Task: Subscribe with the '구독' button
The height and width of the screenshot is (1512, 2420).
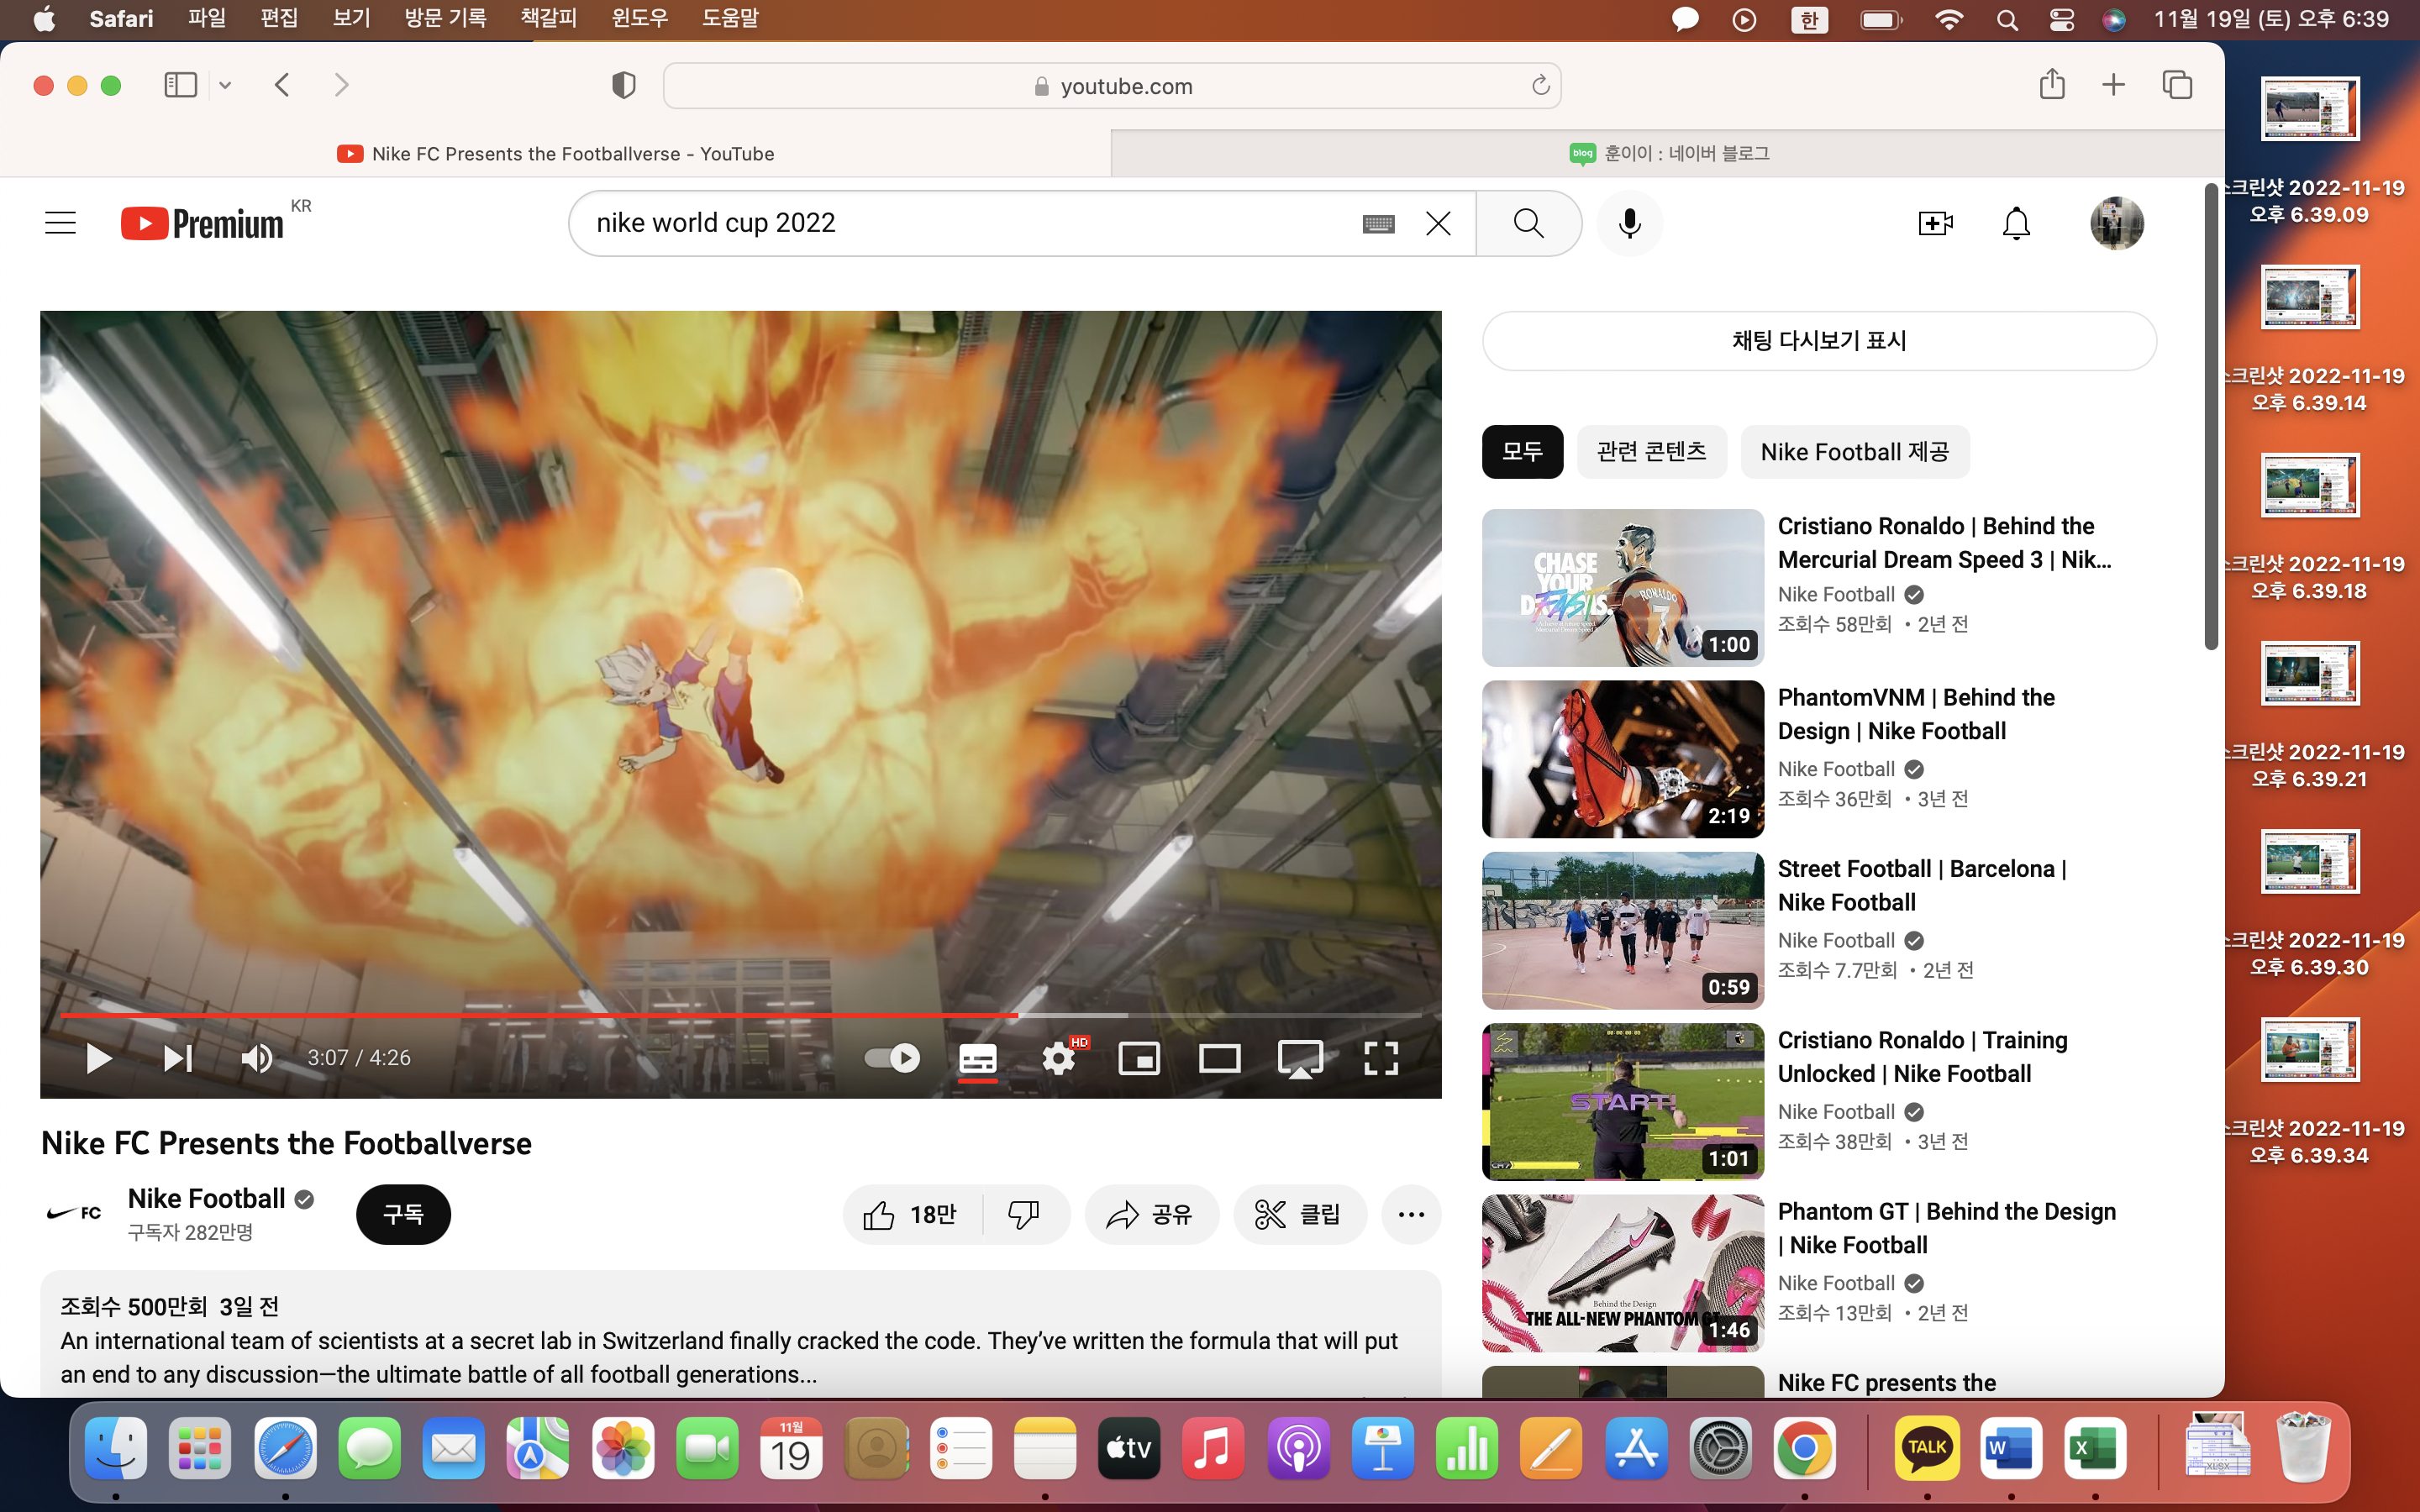Action: 403,1214
